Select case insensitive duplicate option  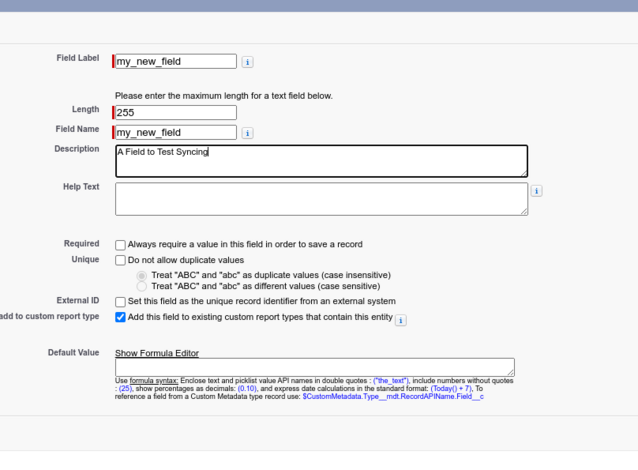[x=142, y=276]
